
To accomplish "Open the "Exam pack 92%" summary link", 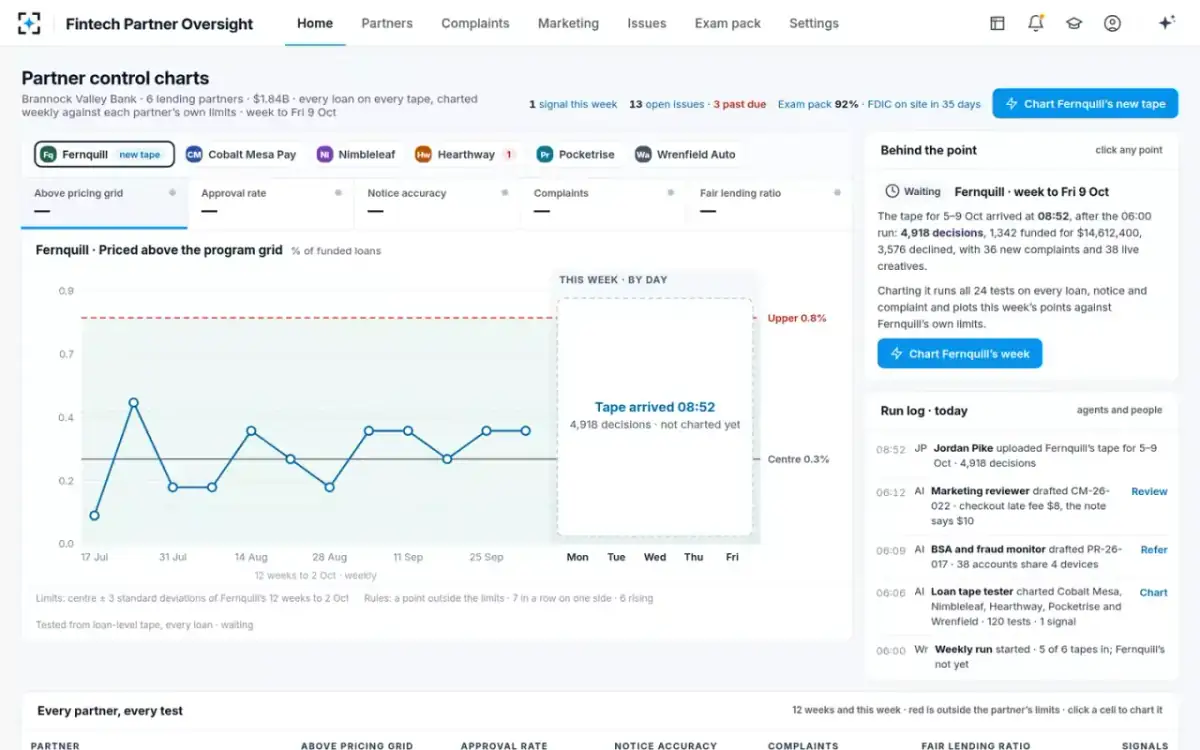I will tap(818, 104).
